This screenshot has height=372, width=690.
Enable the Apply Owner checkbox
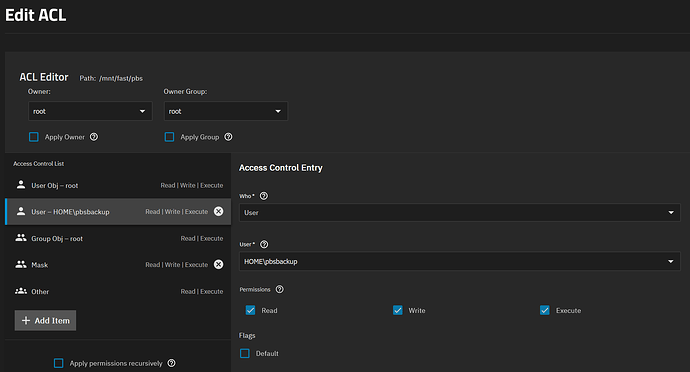point(34,137)
